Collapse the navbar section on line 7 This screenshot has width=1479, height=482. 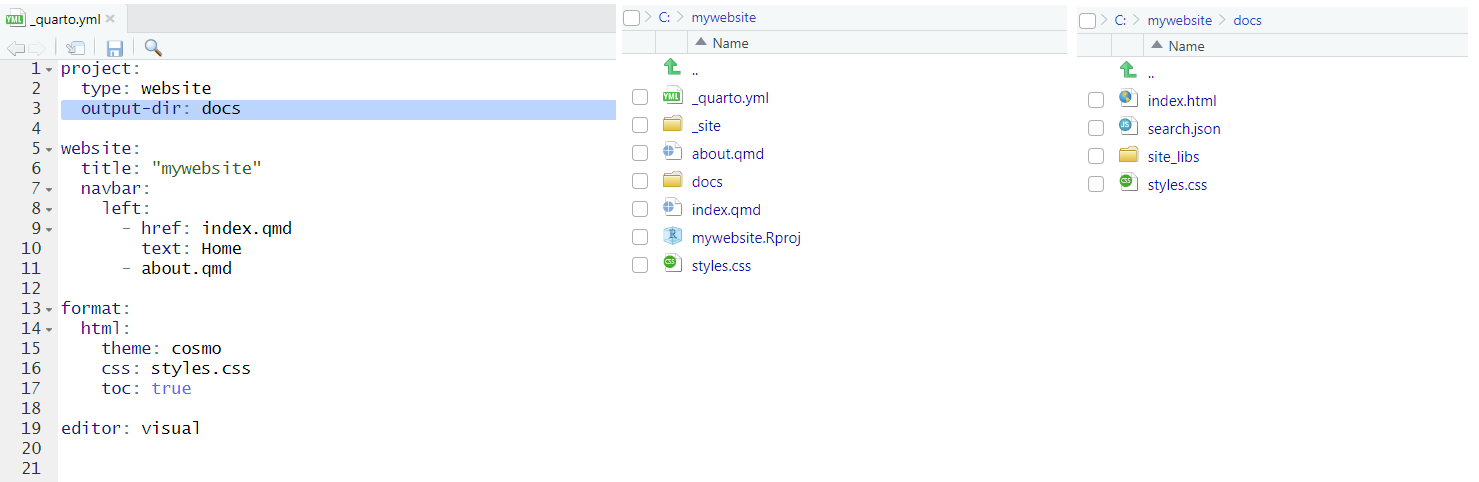(x=49, y=189)
